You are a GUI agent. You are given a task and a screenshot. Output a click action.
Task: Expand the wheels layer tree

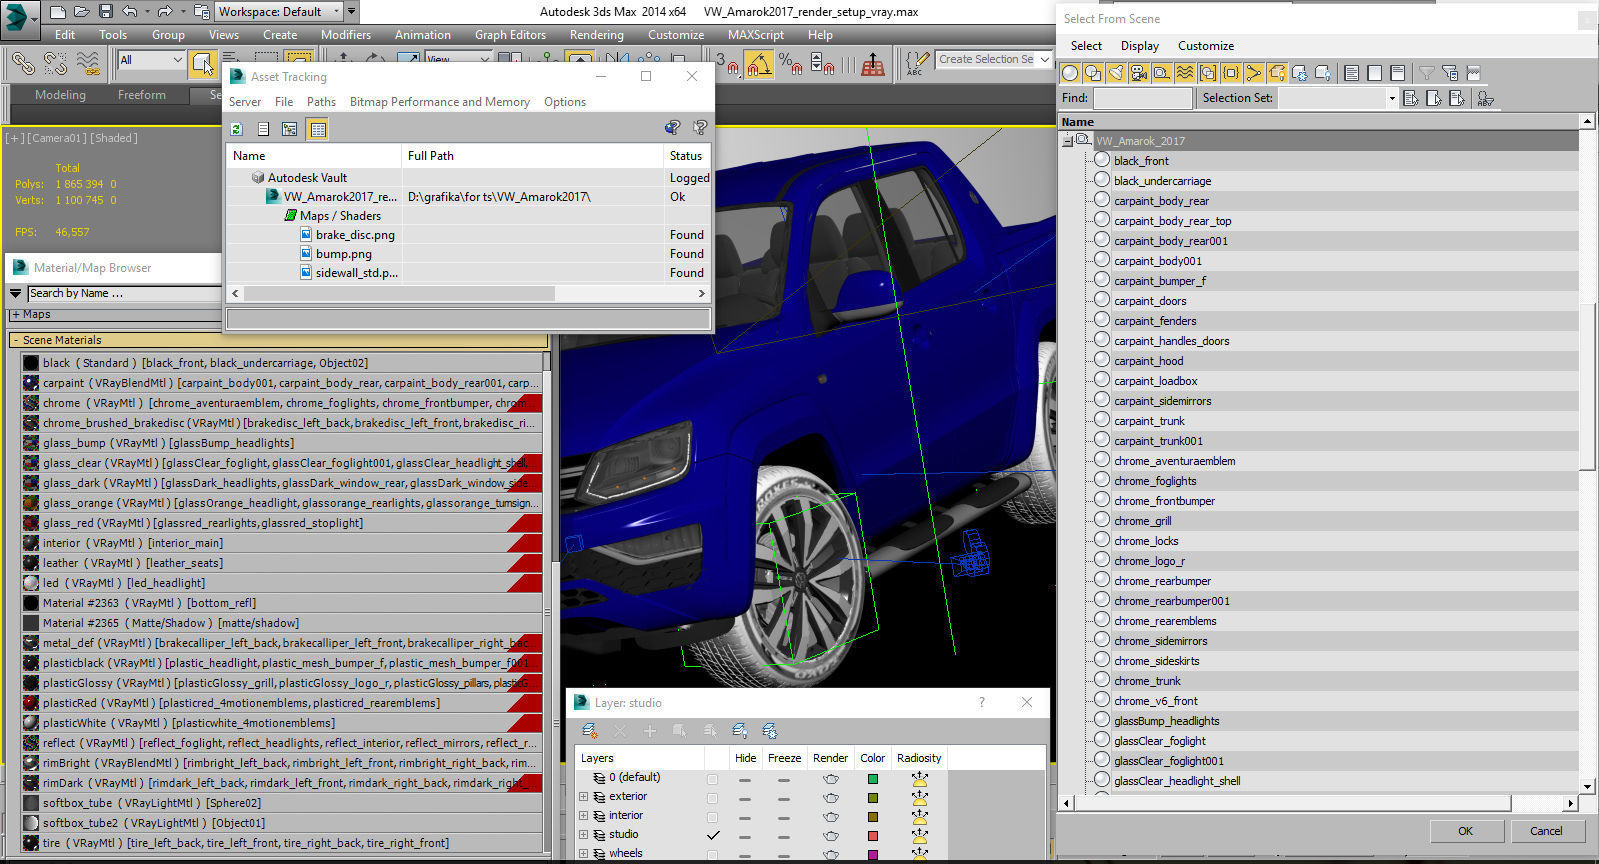tap(583, 853)
